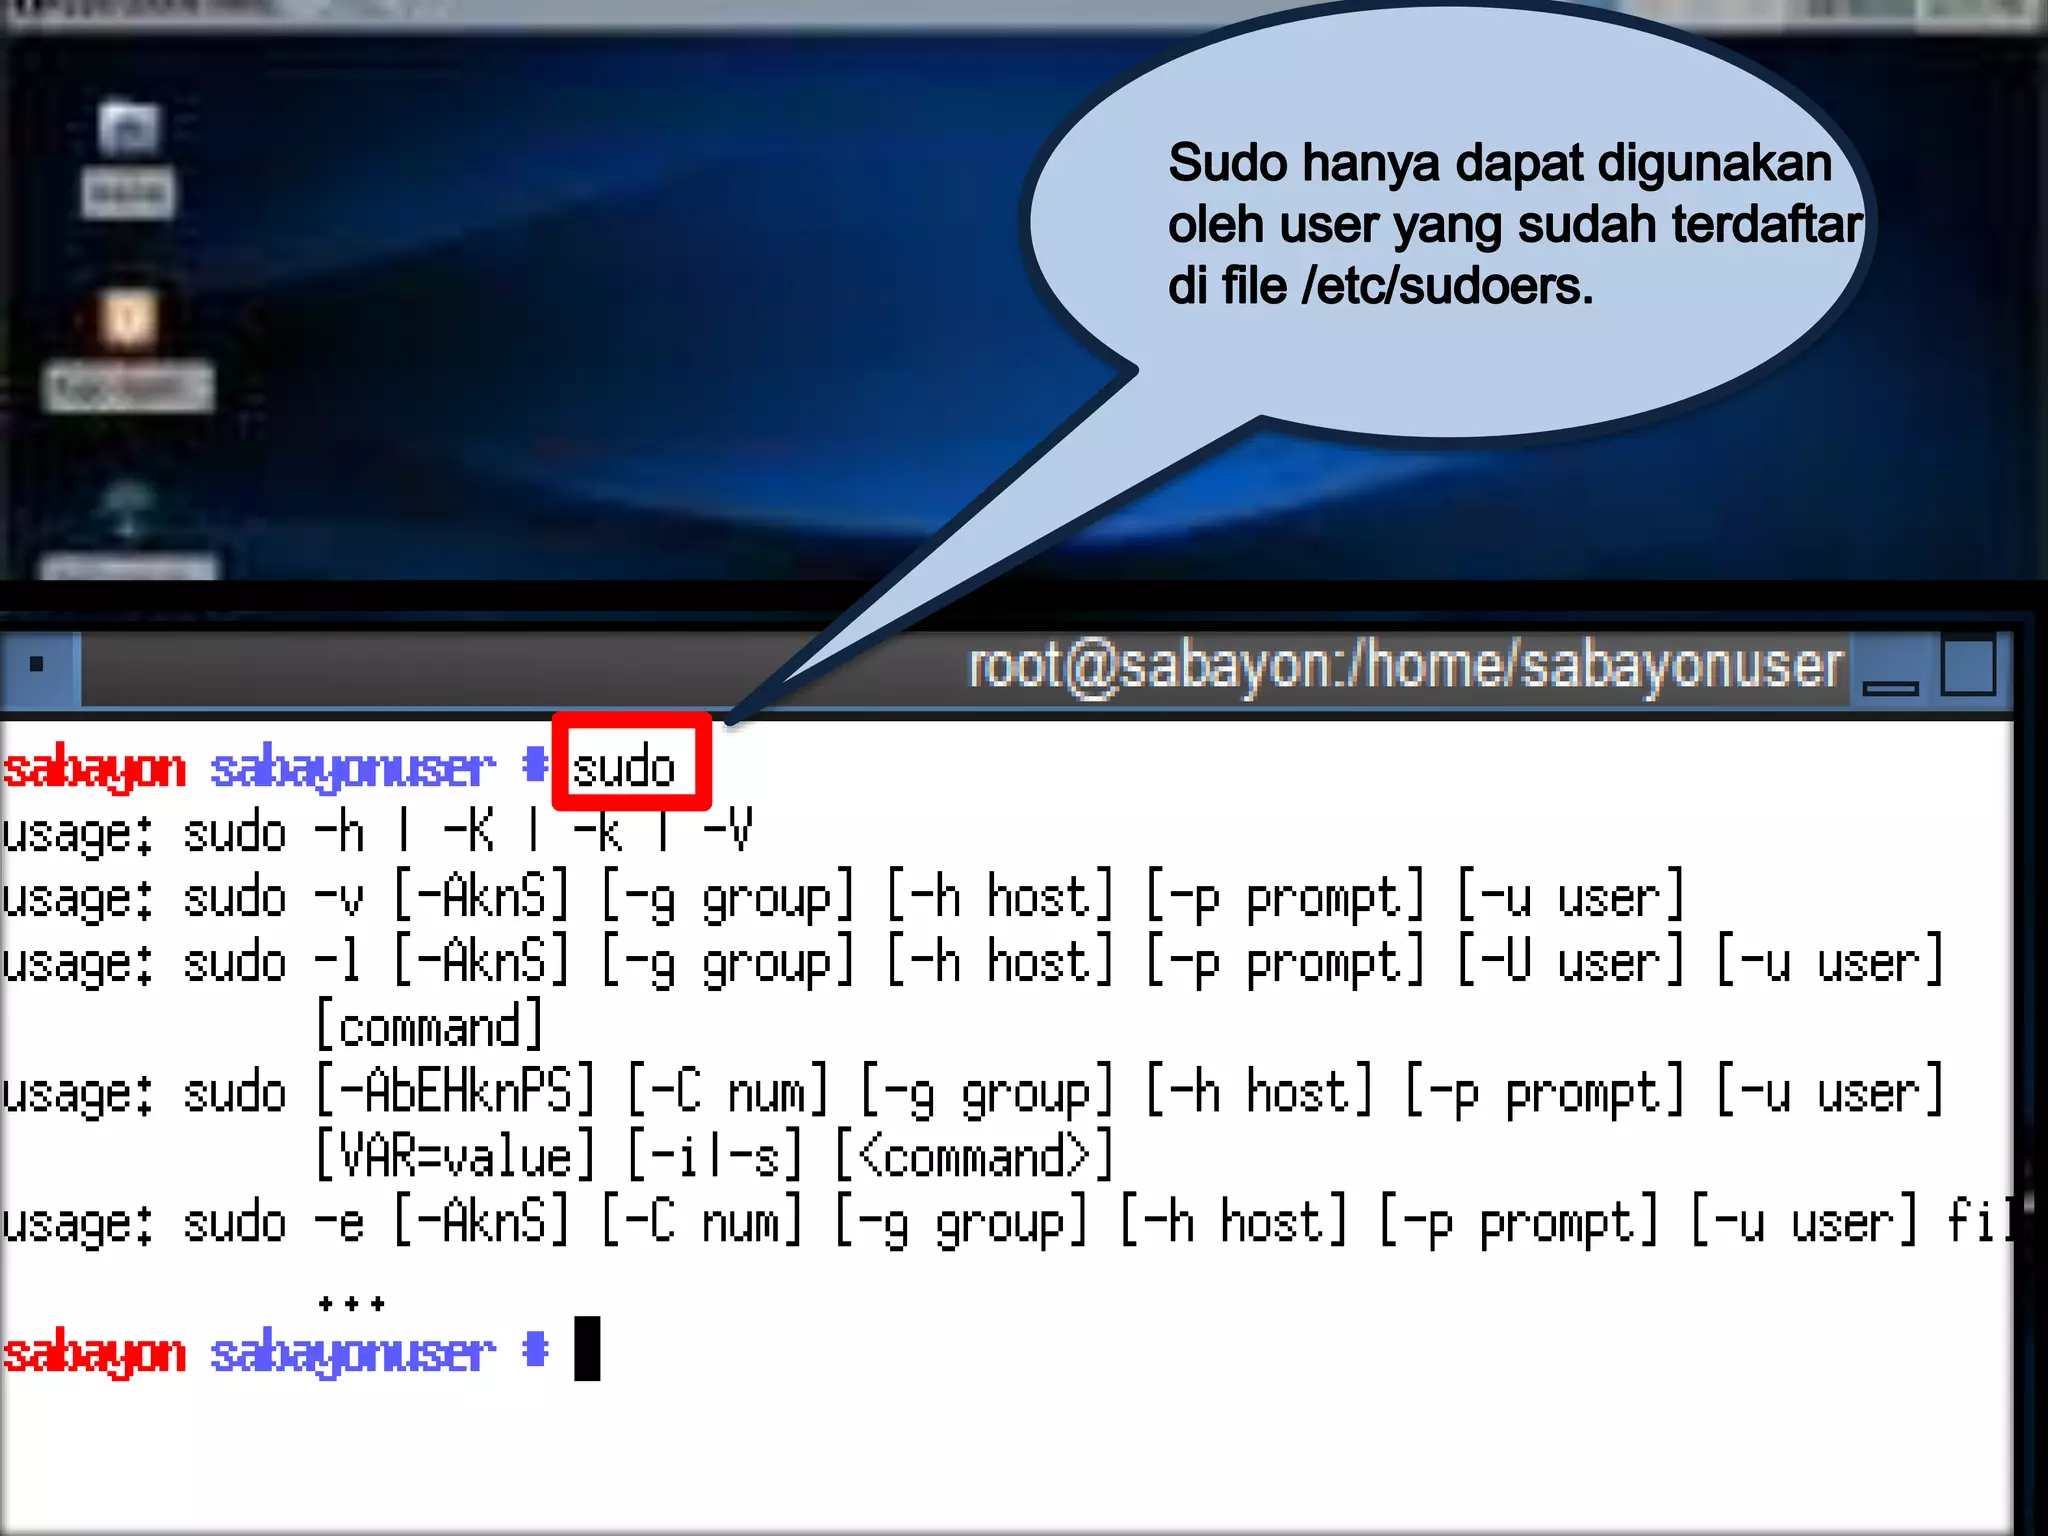
Task: Click the terminal cursor at the prompt
Action: 587,1348
